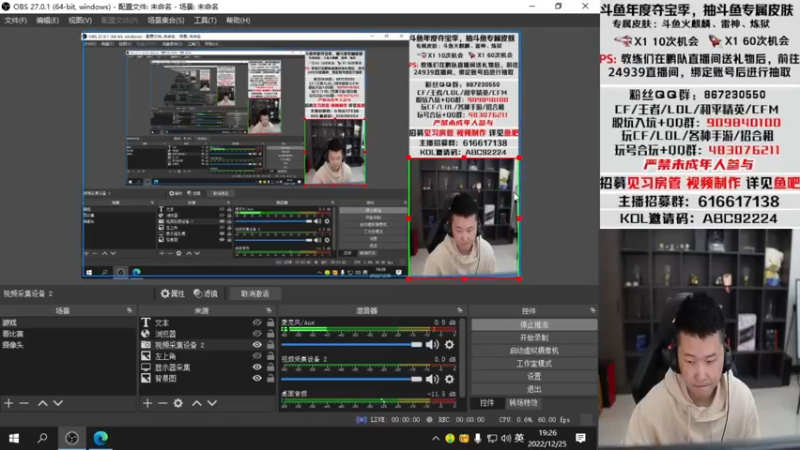
Task: Hide the 背景图 source via eye icon
Action: pyautogui.click(x=257, y=379)
